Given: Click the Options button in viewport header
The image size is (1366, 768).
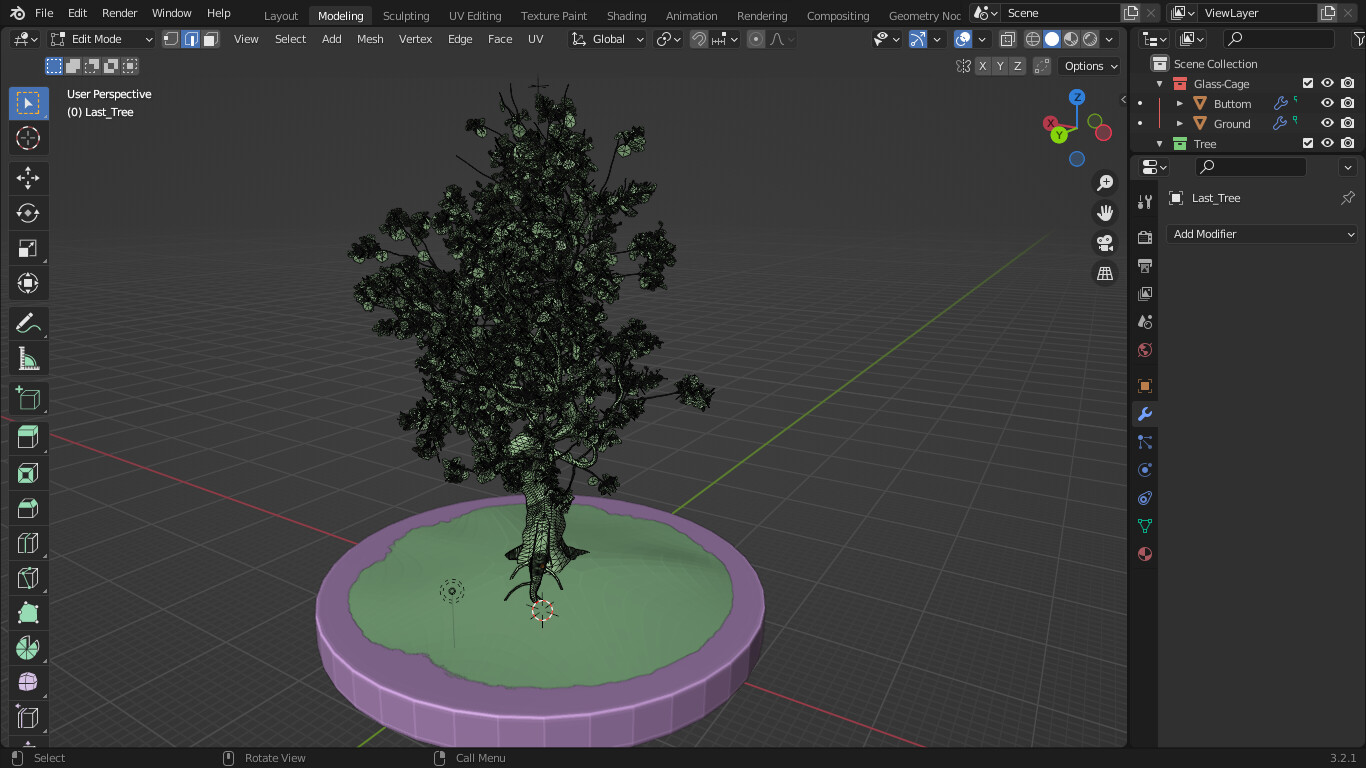Looking at the screenshot, I should pos(1089,66).
